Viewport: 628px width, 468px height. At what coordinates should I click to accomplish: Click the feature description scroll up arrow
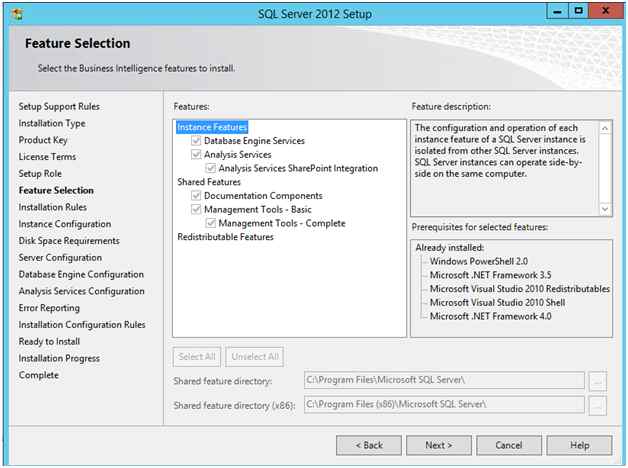tap(605, 129)
